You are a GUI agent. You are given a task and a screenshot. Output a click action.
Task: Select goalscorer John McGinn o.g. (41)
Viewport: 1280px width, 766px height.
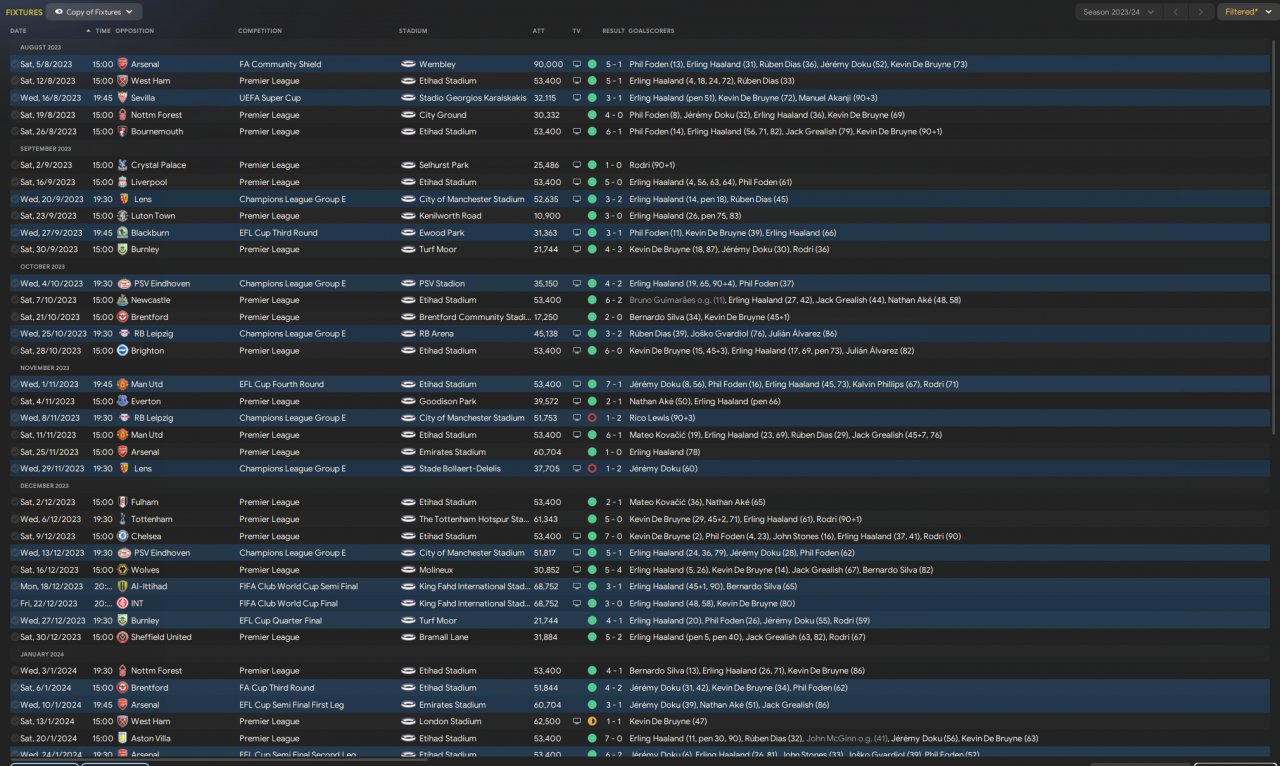pos(847,738)
